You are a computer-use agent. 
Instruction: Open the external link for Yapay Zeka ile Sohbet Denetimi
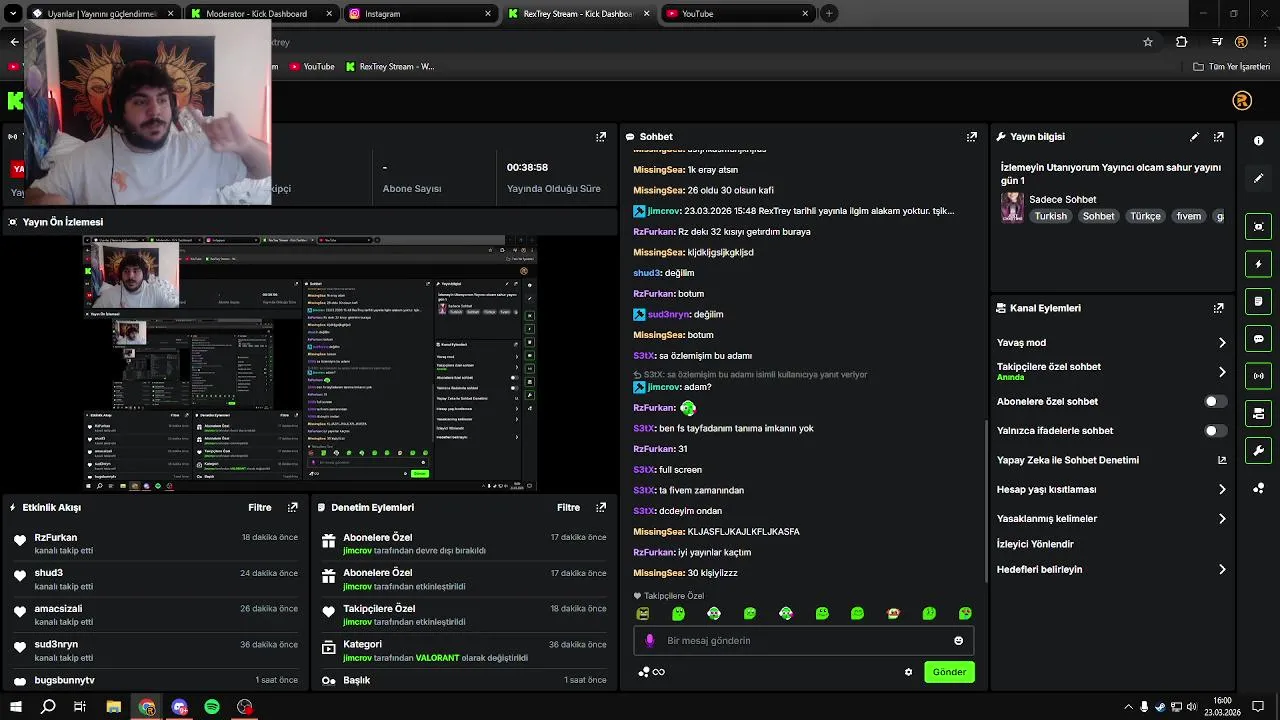click(1222, 460)
